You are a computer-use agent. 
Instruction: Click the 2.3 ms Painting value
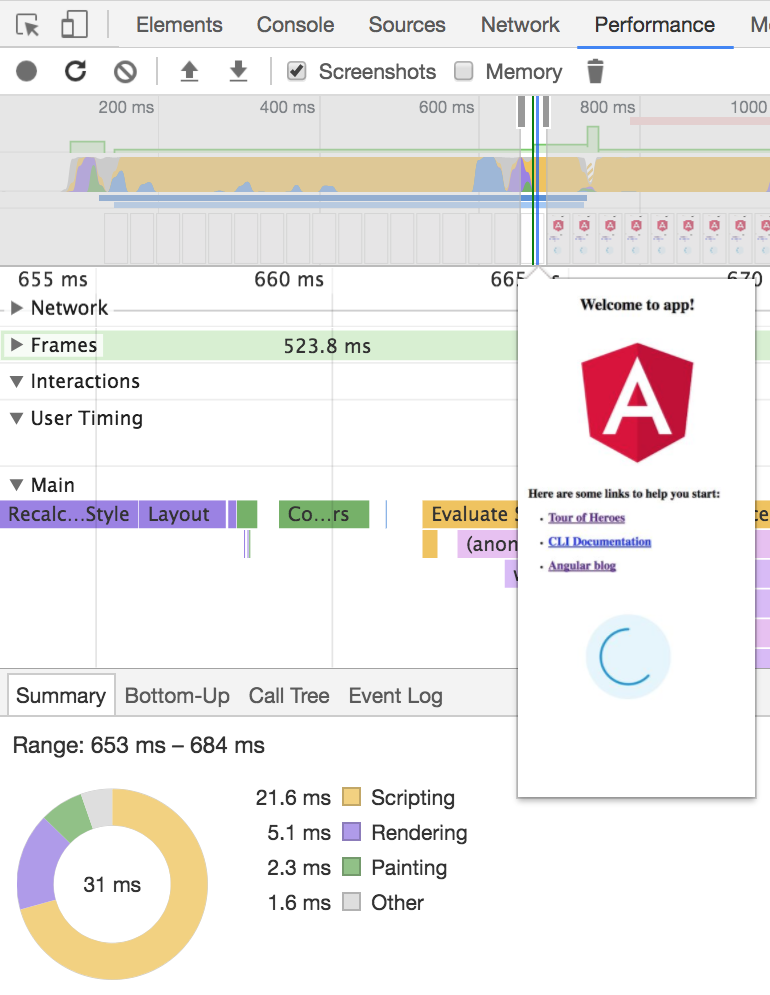pyautogui.click(x=299, y=867)
